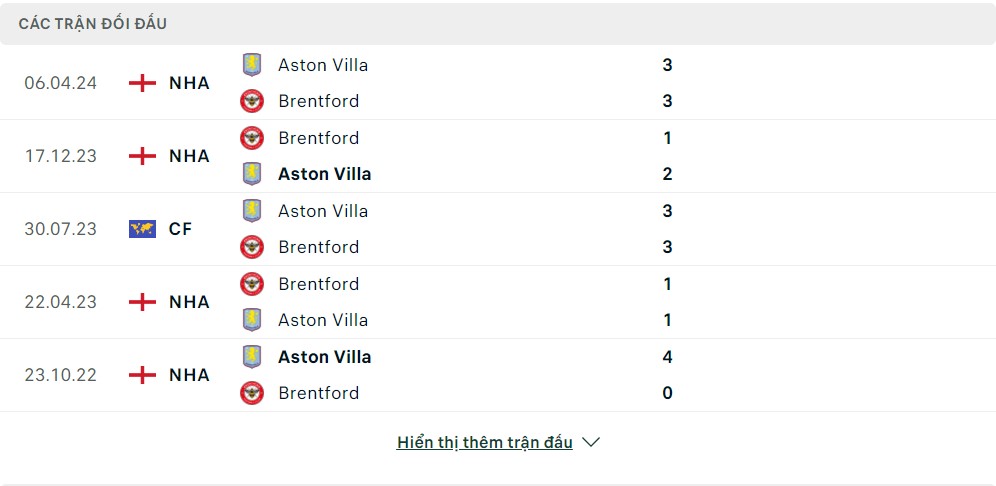Click world map flag beside CF
The width and height of the screenshot is (996, 486).
(x=143, y=229)
